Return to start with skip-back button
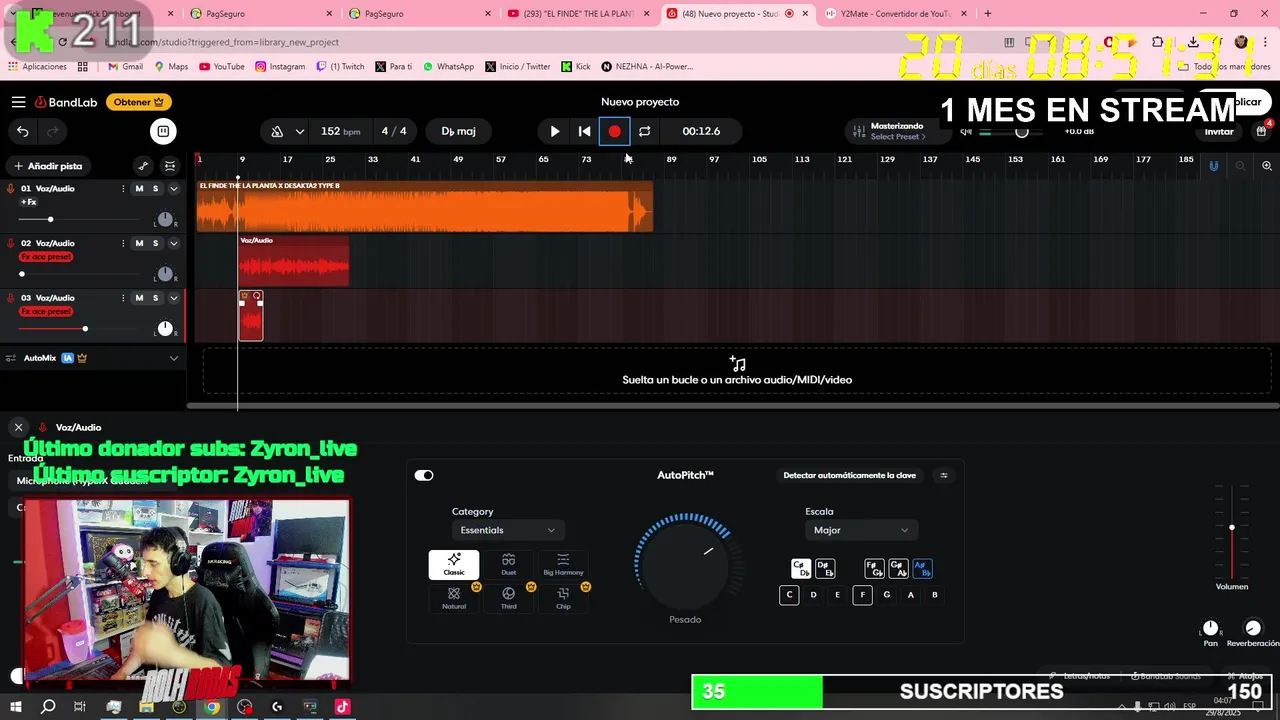This screenshot has width=1280, height=720. pyautogui.click(x=585, y=131)
